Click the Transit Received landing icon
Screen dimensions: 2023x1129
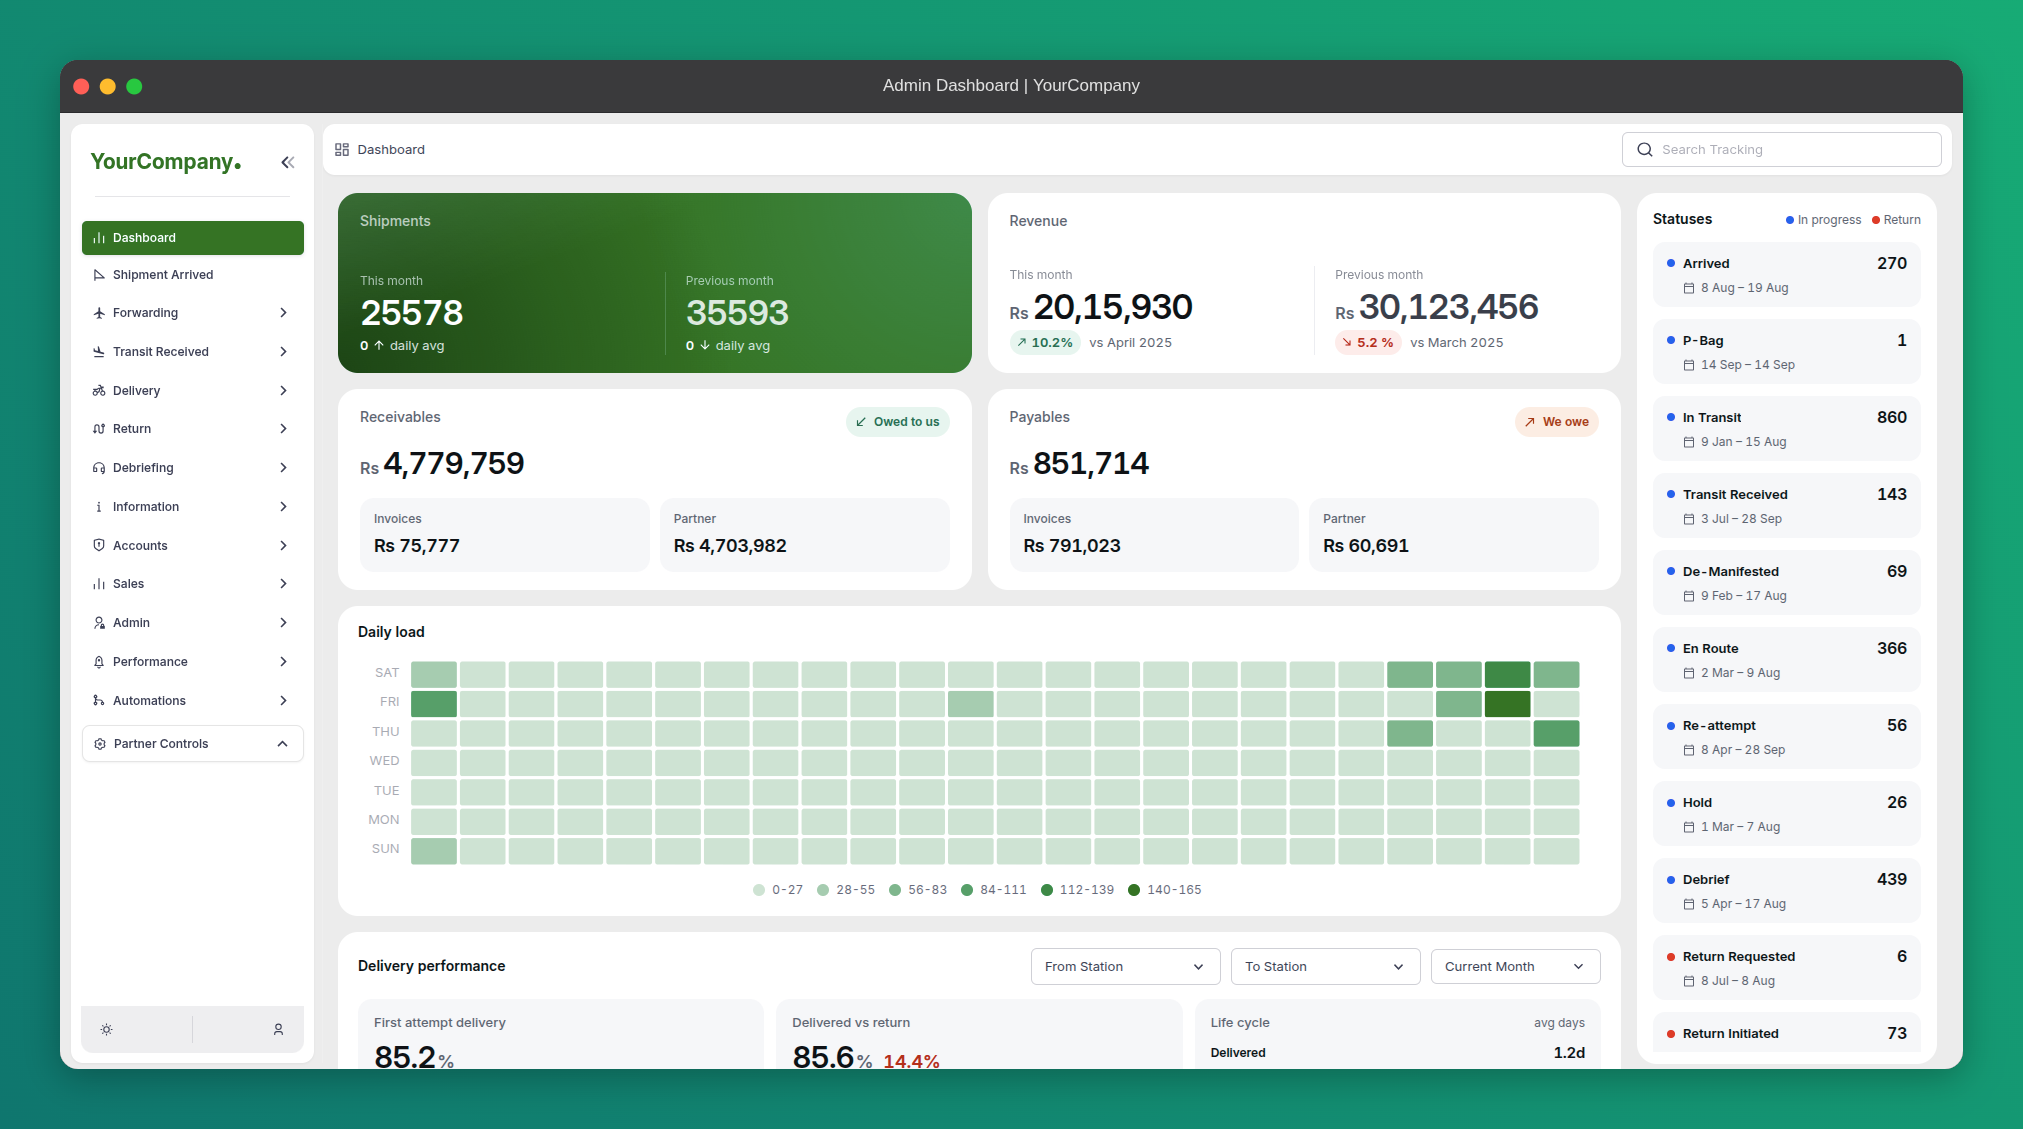point(99,352)
